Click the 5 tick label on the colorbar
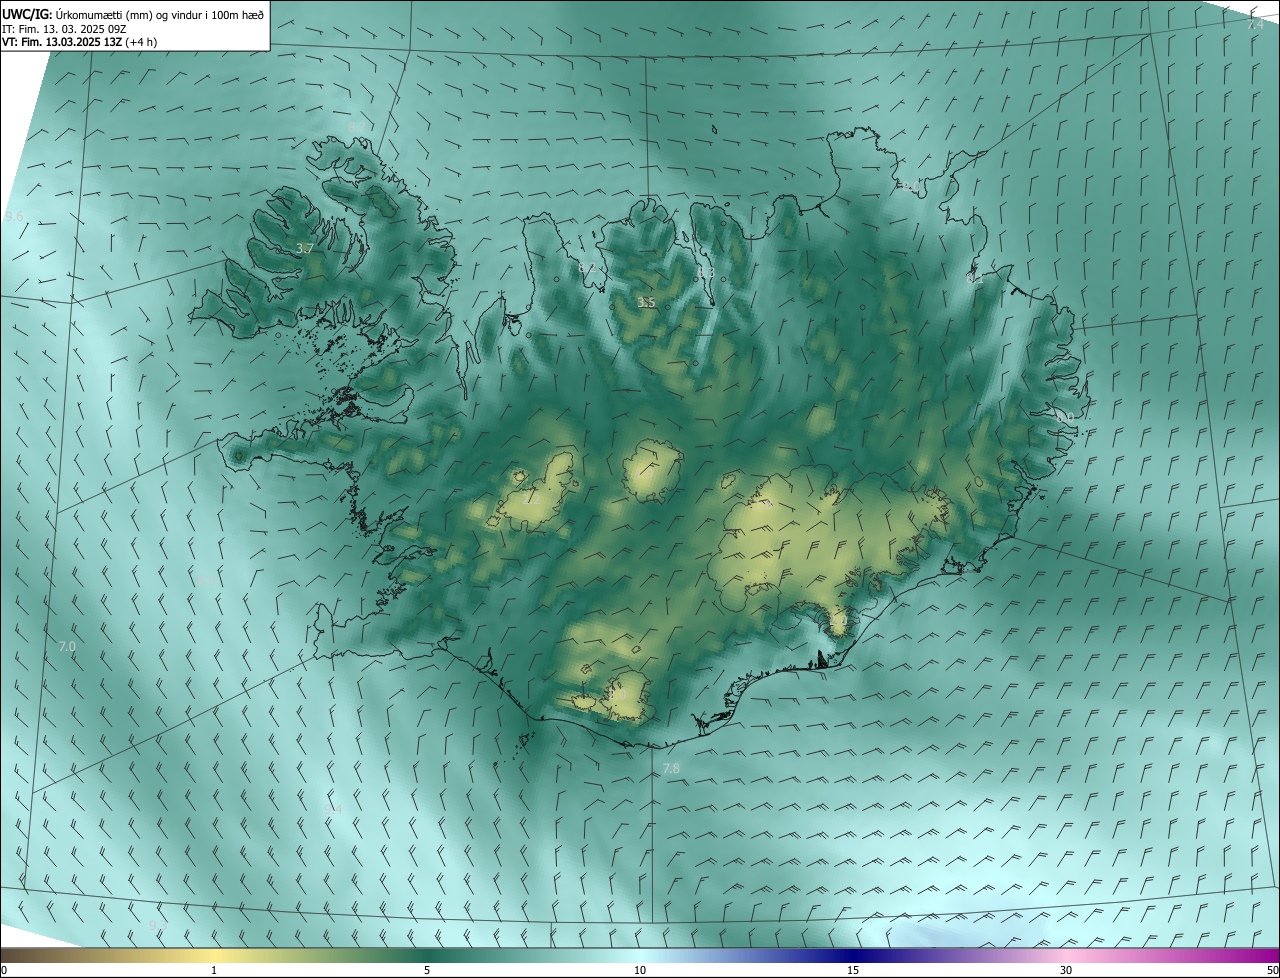The width and height of the screenshot is (1280, 978). pos(427,970)
